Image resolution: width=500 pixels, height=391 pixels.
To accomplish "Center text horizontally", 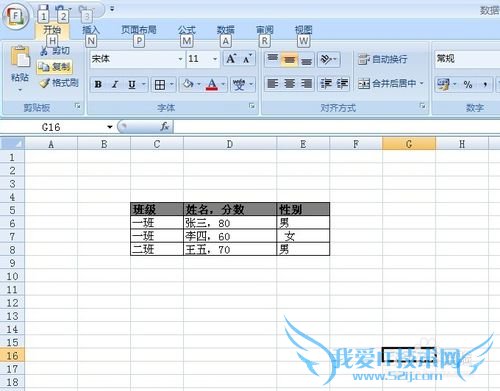I will [x=289, y=83].
